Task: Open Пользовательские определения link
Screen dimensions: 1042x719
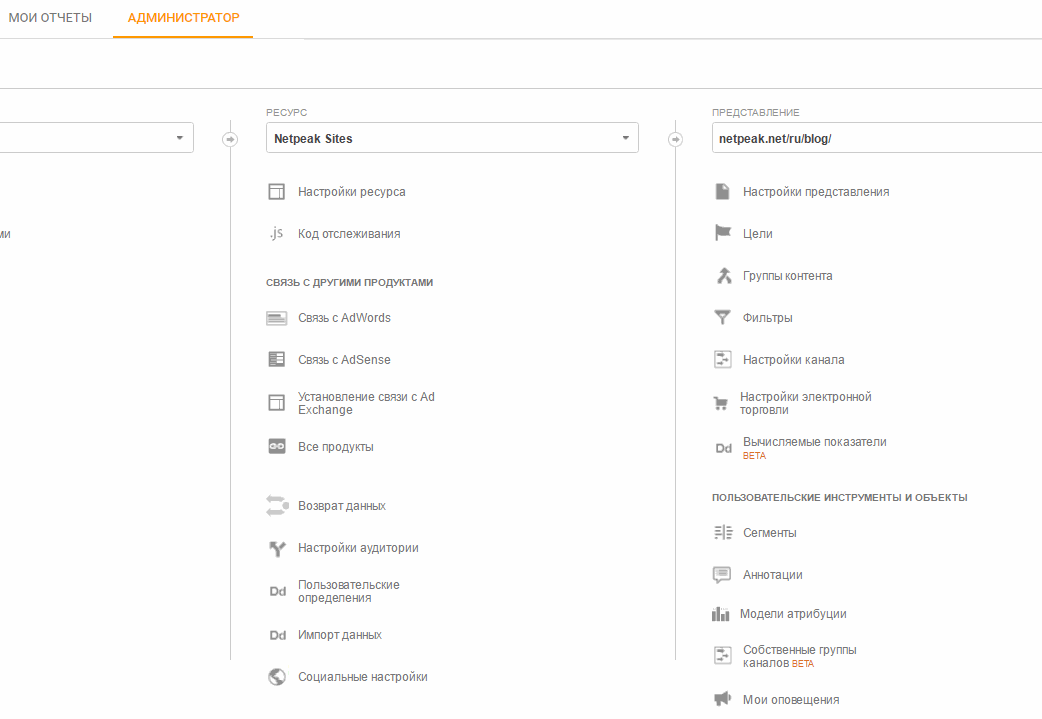Action: click(349, 591)
